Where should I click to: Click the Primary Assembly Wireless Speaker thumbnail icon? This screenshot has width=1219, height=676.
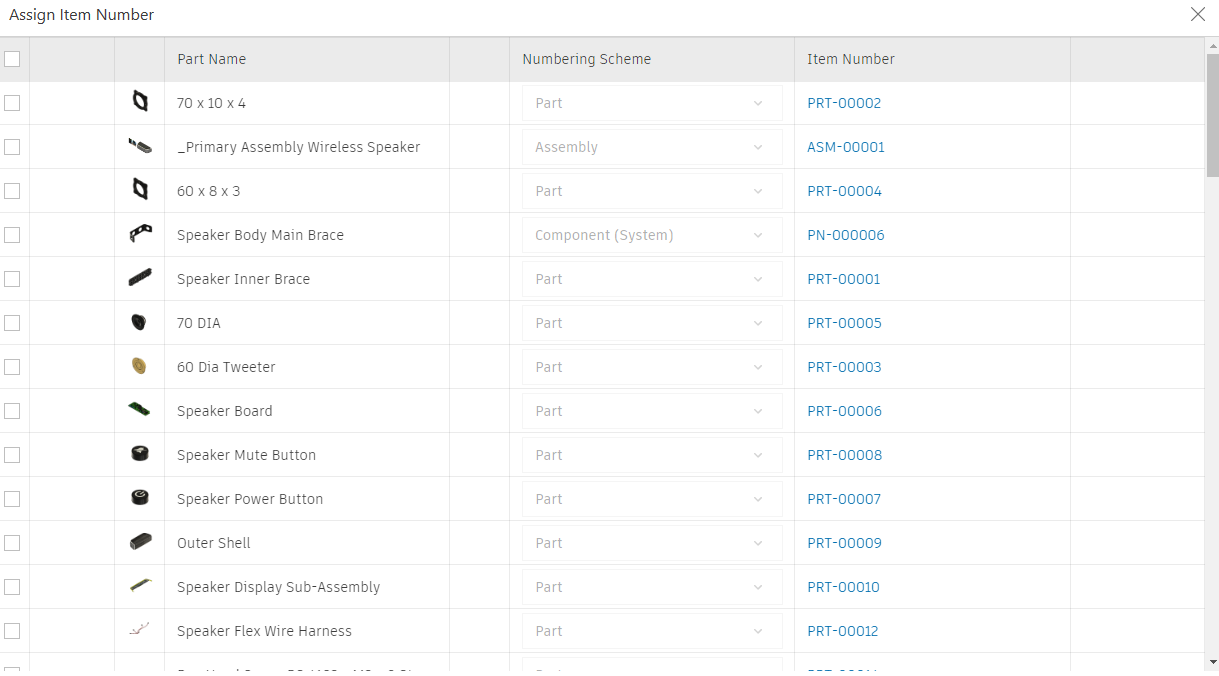[140, 147]
